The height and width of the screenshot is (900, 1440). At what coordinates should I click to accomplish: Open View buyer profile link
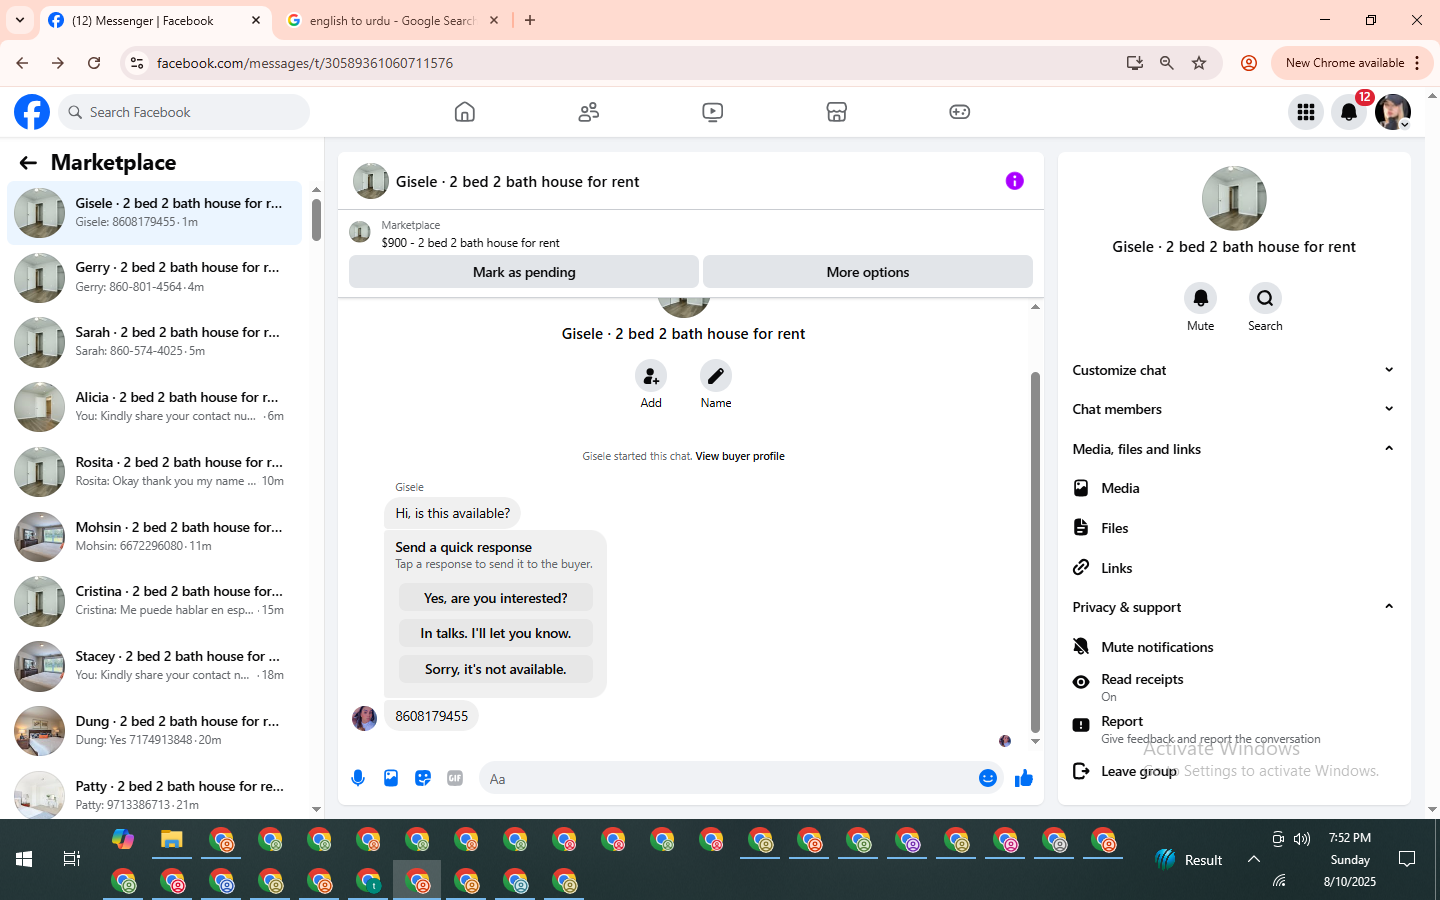coord(740,456)
